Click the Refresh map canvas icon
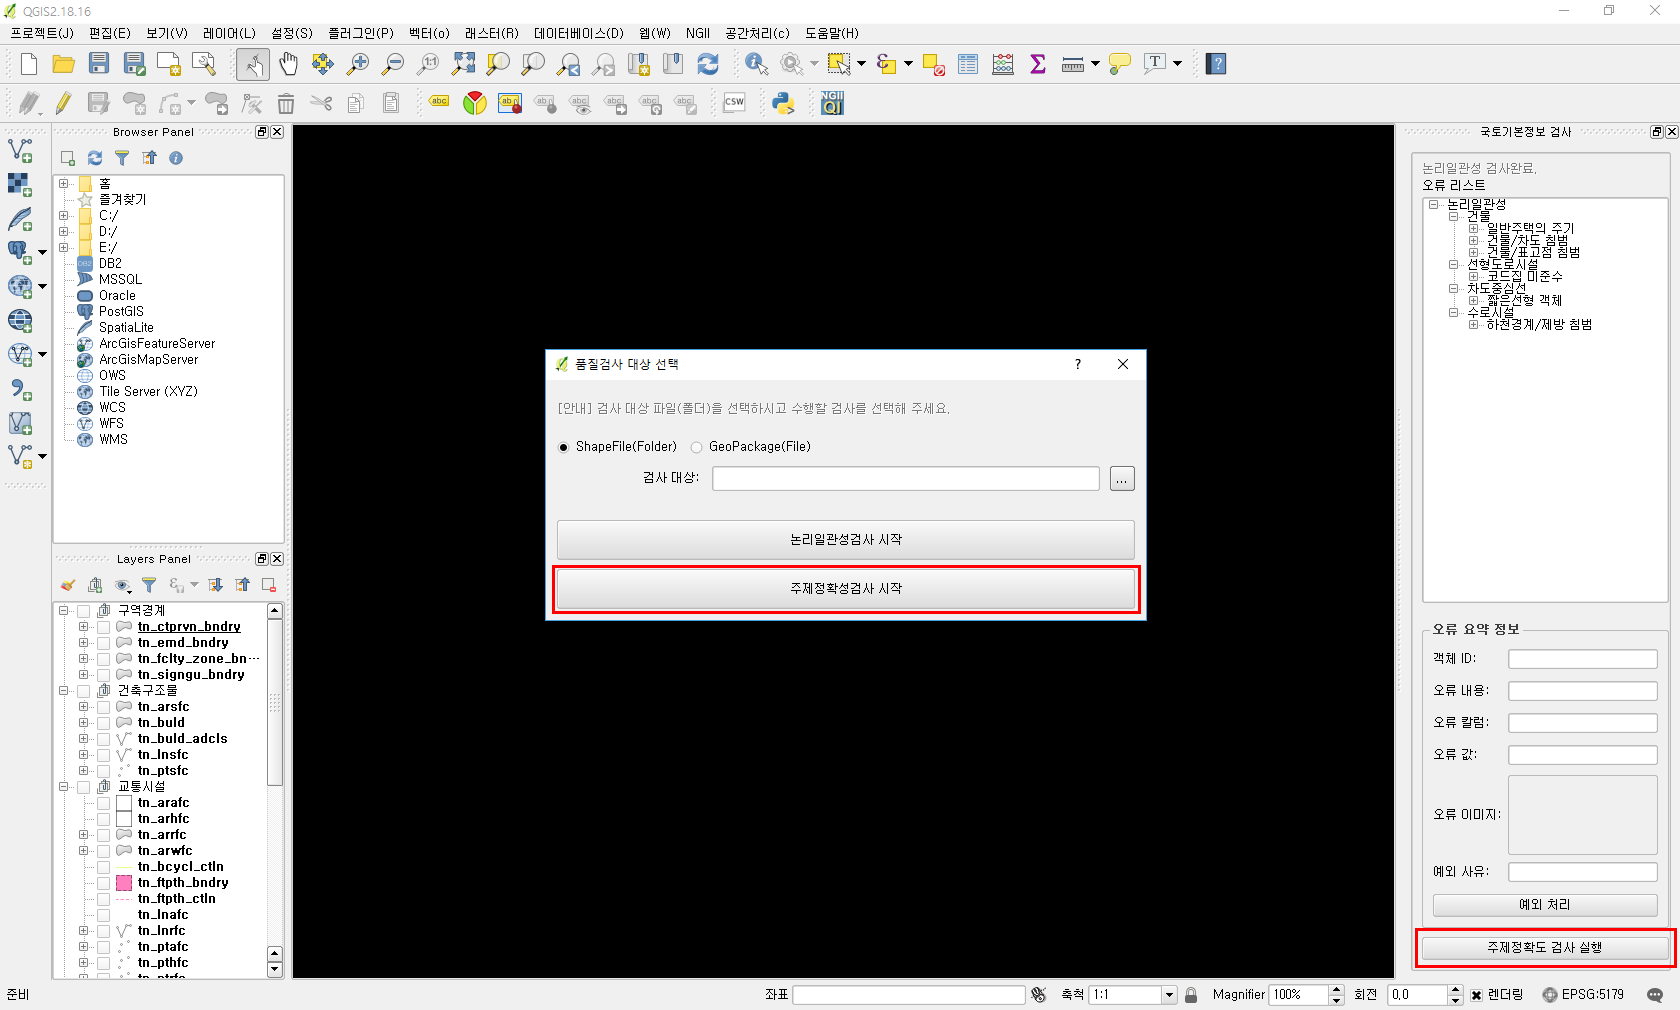Screen dimensions: 1680x1010 click(708, 64)
